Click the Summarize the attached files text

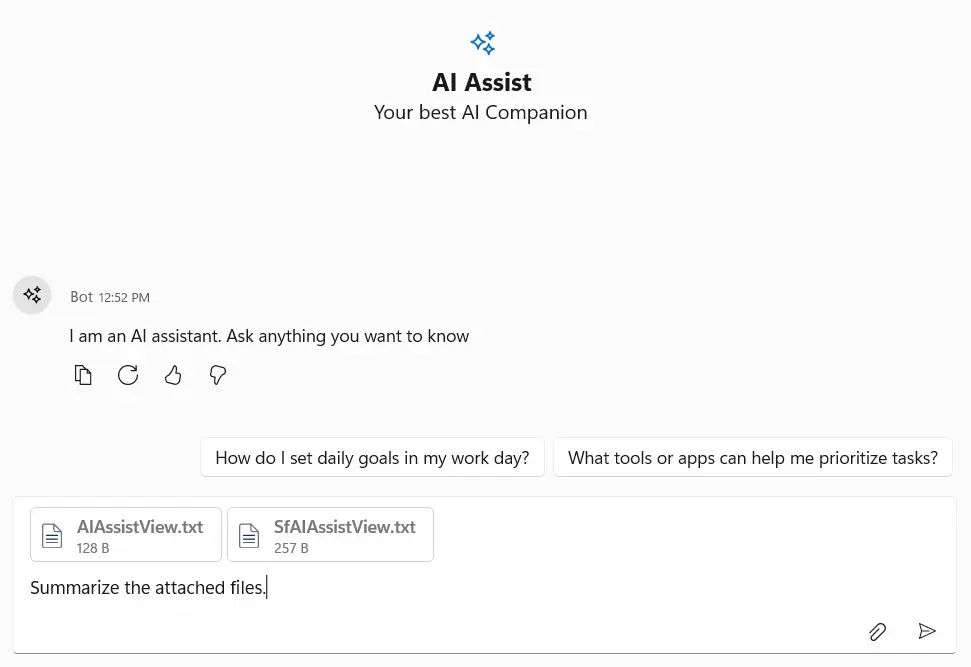[148, 587]
